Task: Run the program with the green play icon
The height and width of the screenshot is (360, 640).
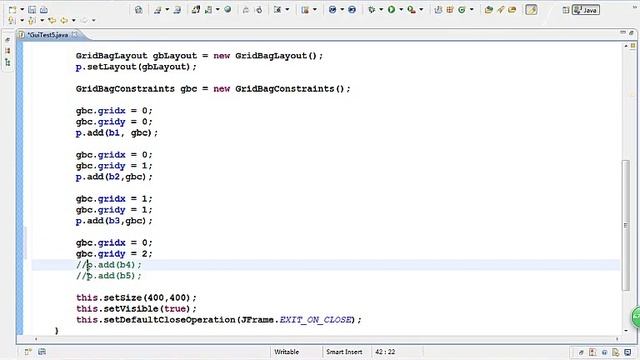Action: (391, 9)
